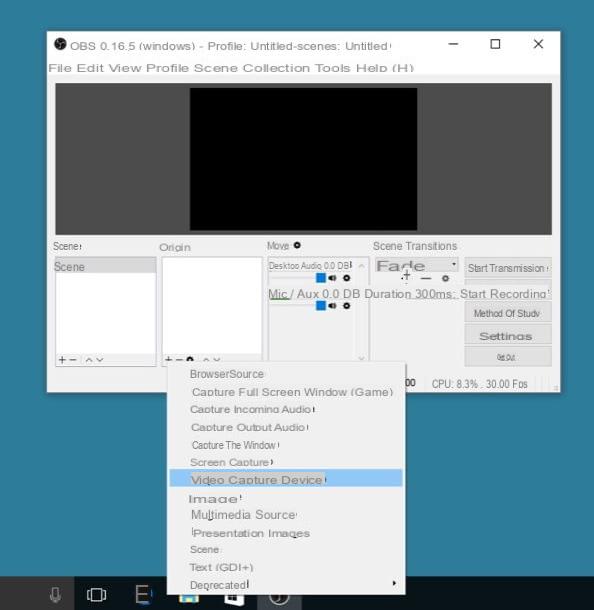Click the OBS logo in the title bar
Image resolution: width=594 pixels, height=610 pixels.
coord(60,44)
